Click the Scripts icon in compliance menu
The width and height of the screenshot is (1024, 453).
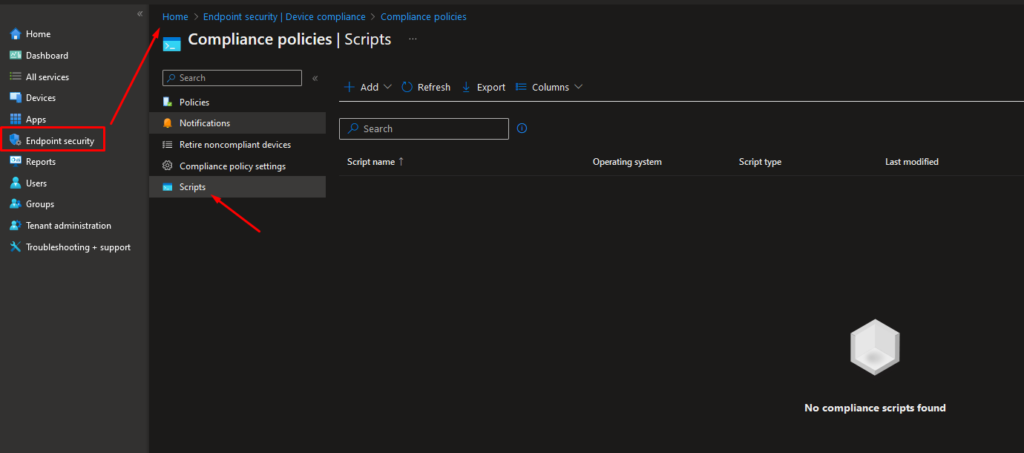pos(168,187)
